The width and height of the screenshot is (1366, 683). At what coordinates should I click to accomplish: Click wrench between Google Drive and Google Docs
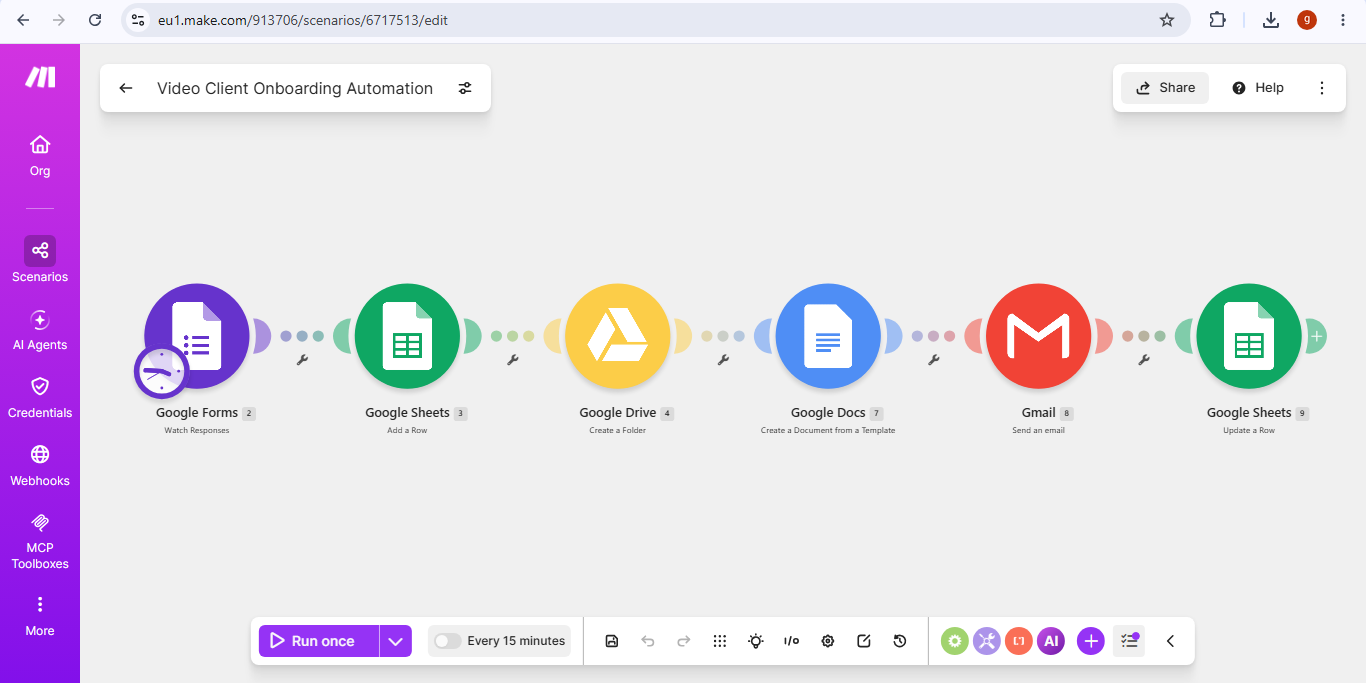coord(723,359)
